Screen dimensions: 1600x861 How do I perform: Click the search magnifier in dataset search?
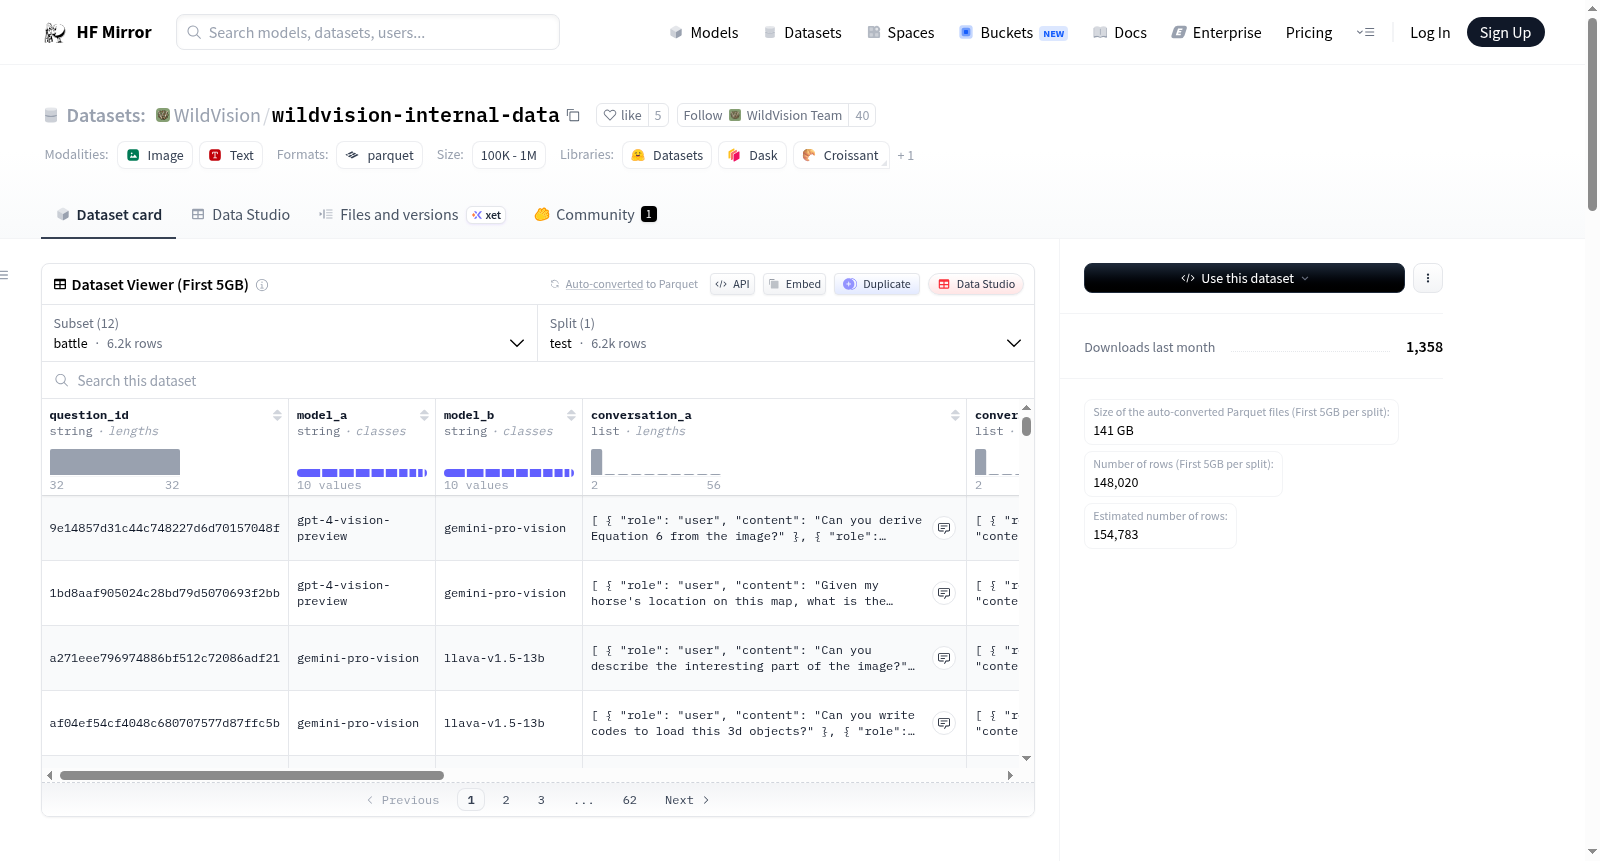click(x=62, y=380)
